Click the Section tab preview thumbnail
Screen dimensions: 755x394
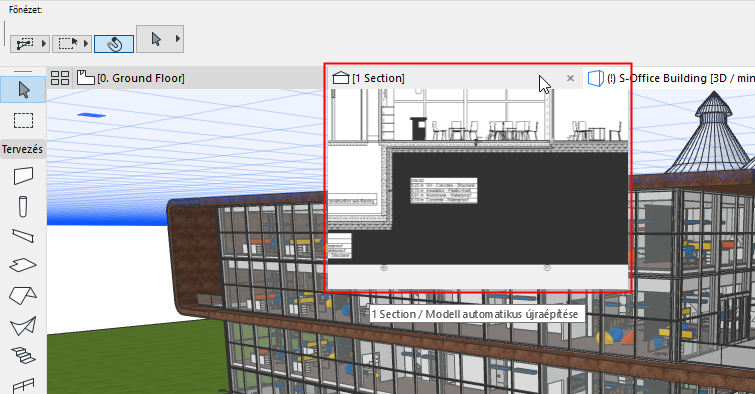tap(478, 188)
